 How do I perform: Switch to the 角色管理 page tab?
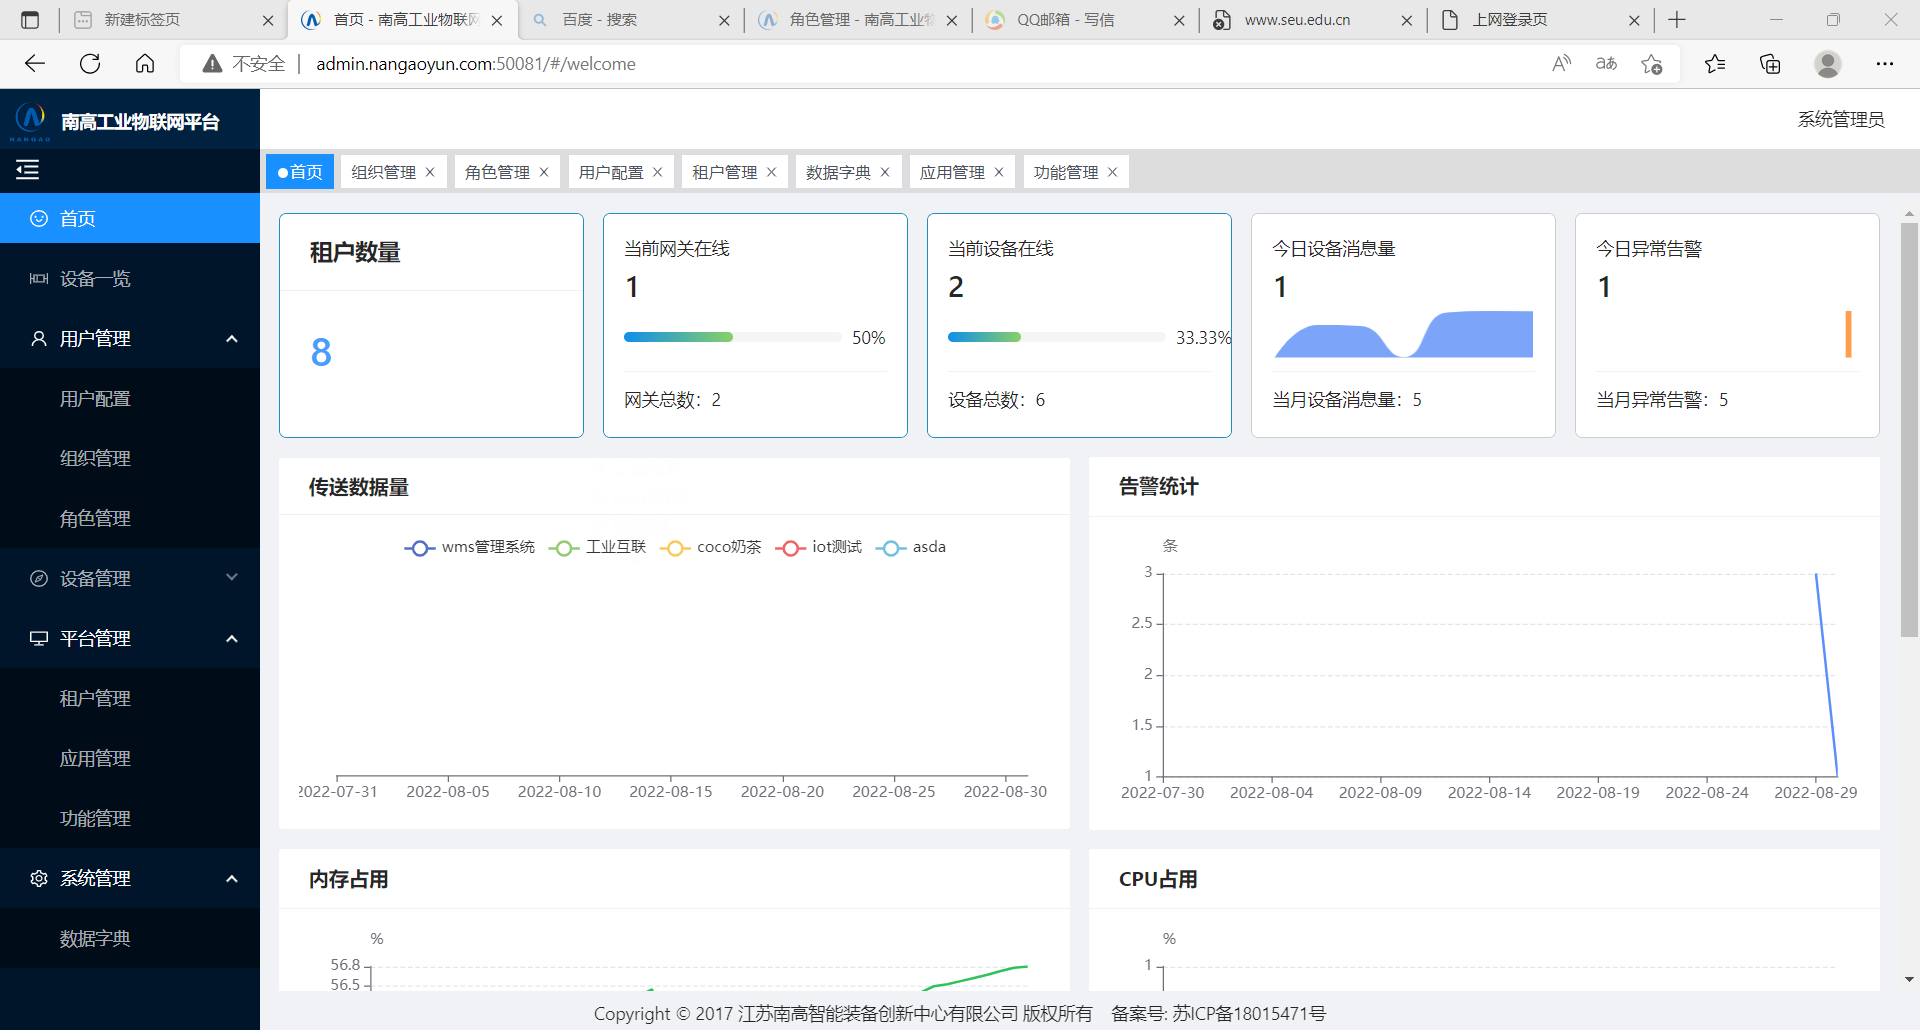pyautogui.click(x=497, y=172)
